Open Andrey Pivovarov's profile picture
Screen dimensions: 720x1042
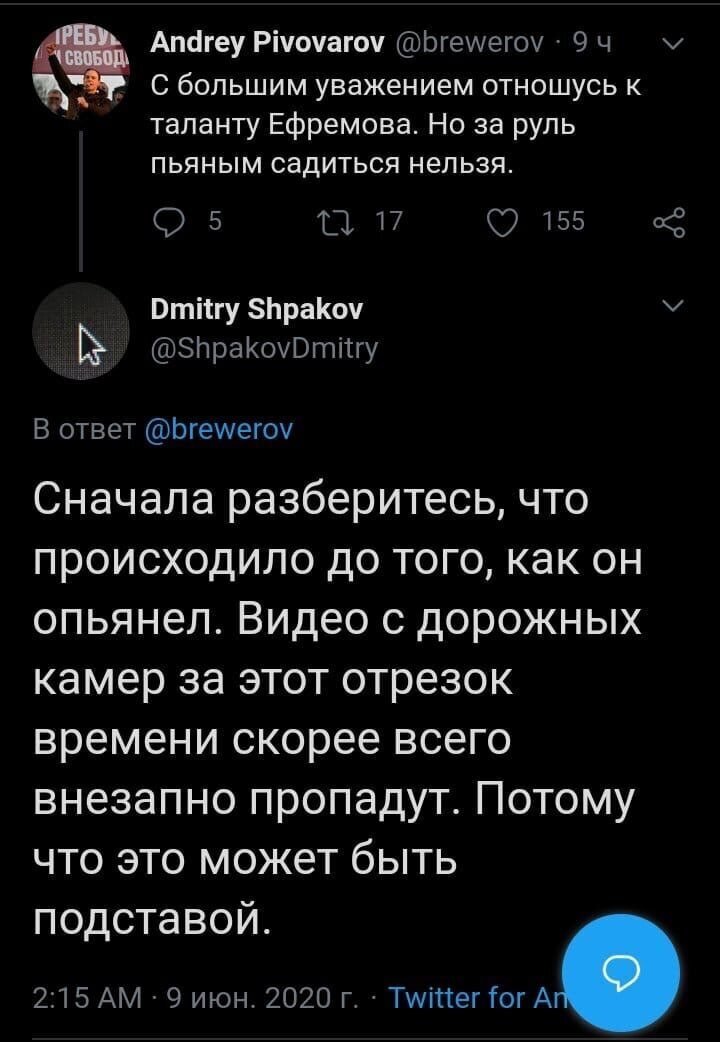point(80,75)
